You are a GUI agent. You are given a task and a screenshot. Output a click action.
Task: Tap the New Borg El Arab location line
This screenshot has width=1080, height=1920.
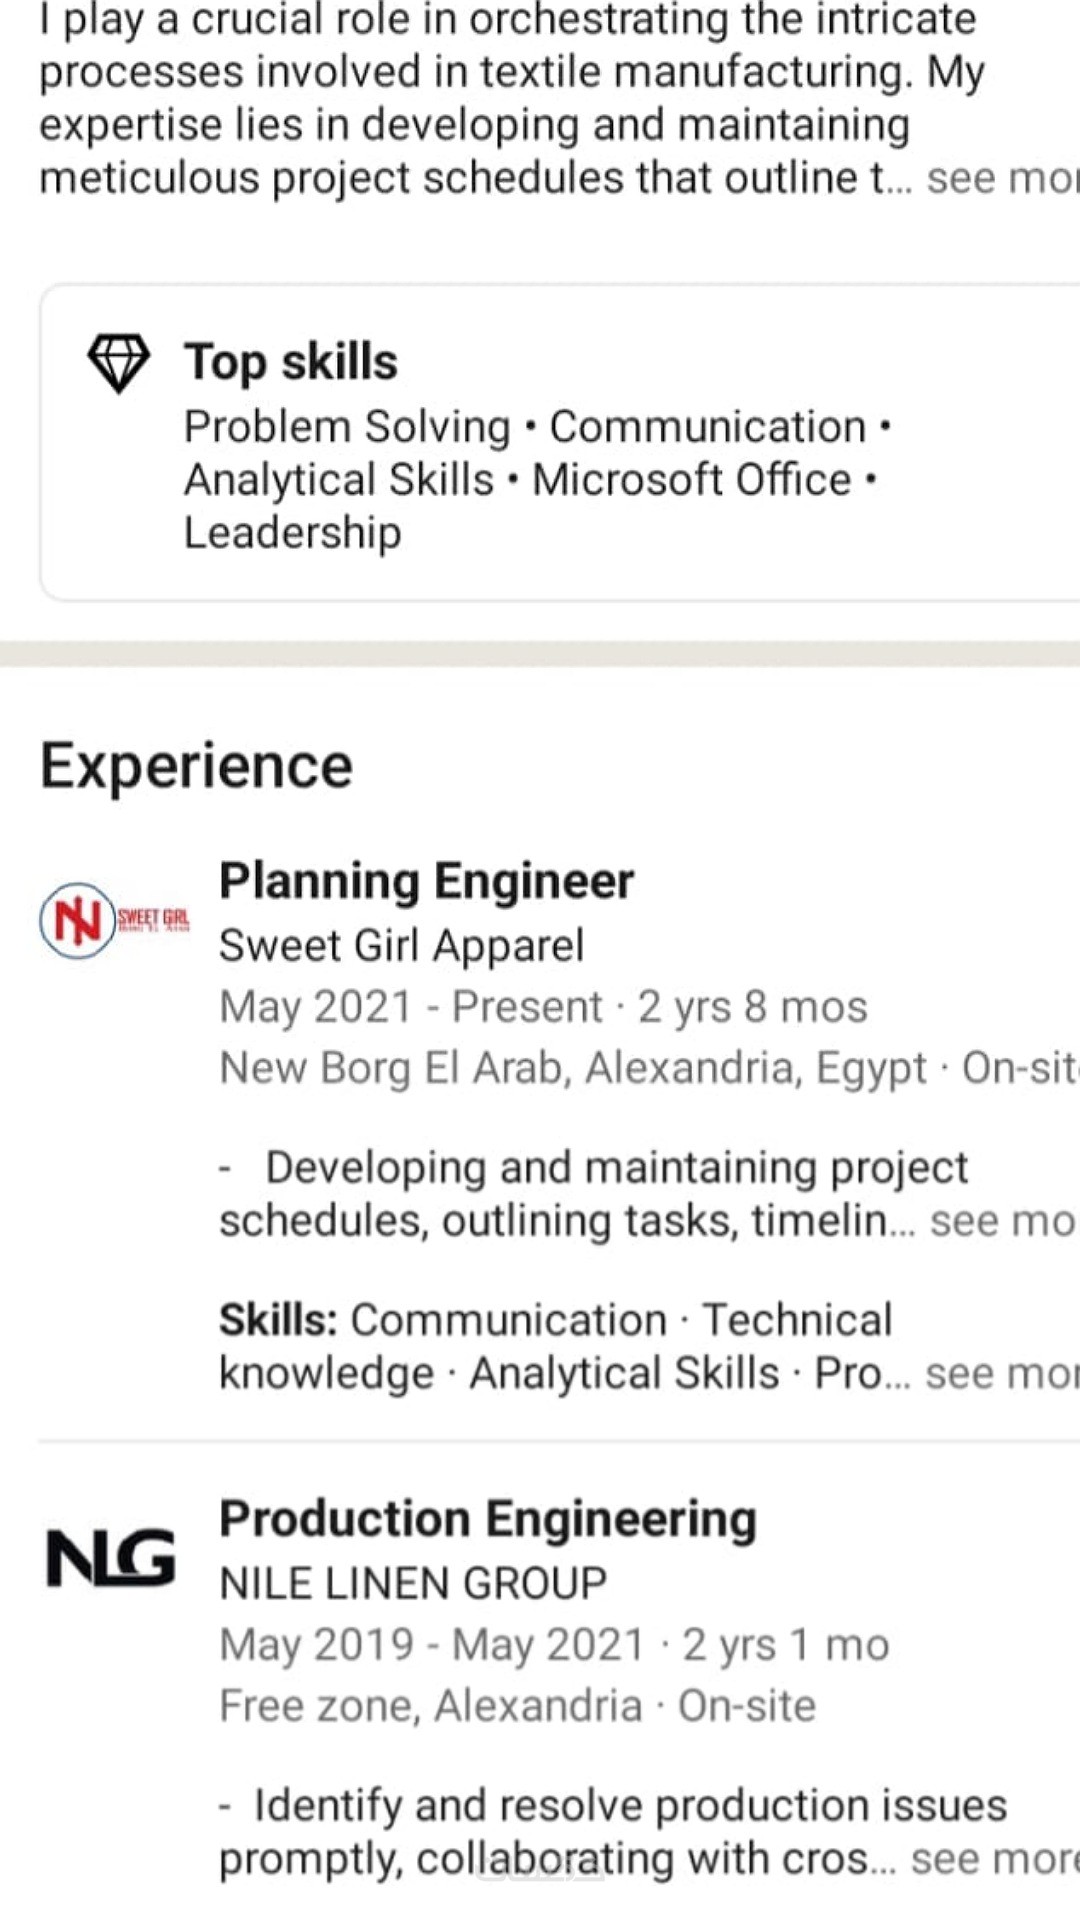coord(573,1068)
